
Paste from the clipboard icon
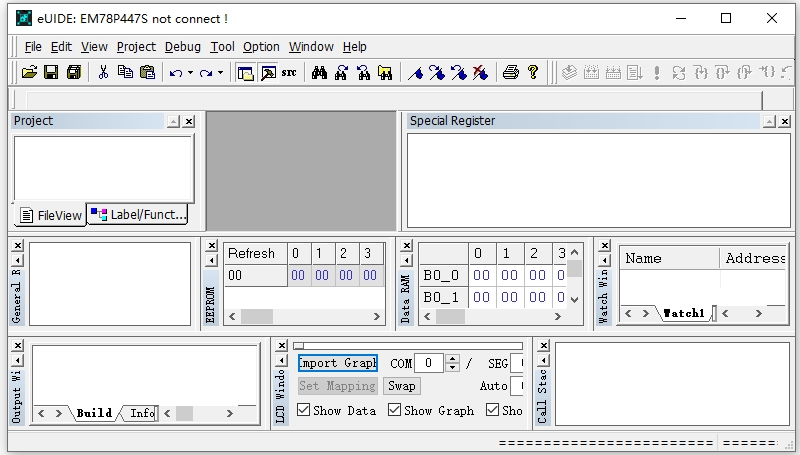pos(147,72)
